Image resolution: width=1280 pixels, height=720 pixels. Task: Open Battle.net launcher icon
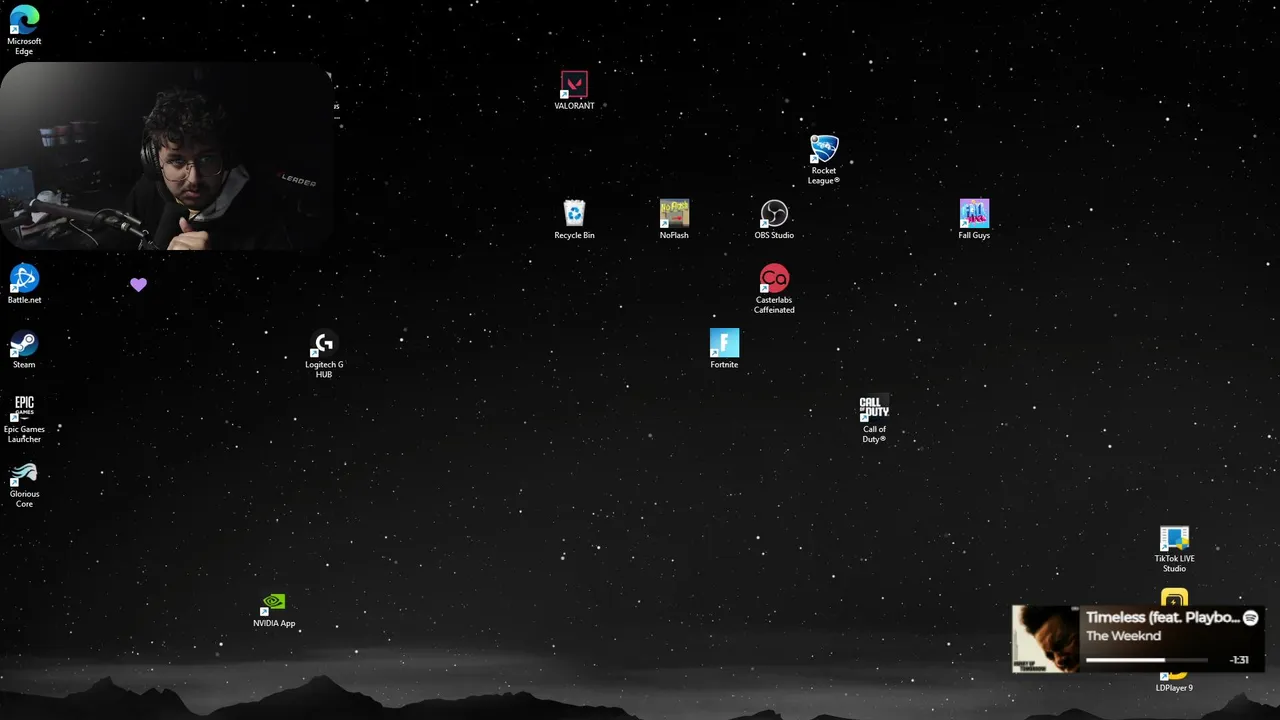pyautogui.click(x=24, y=284)
